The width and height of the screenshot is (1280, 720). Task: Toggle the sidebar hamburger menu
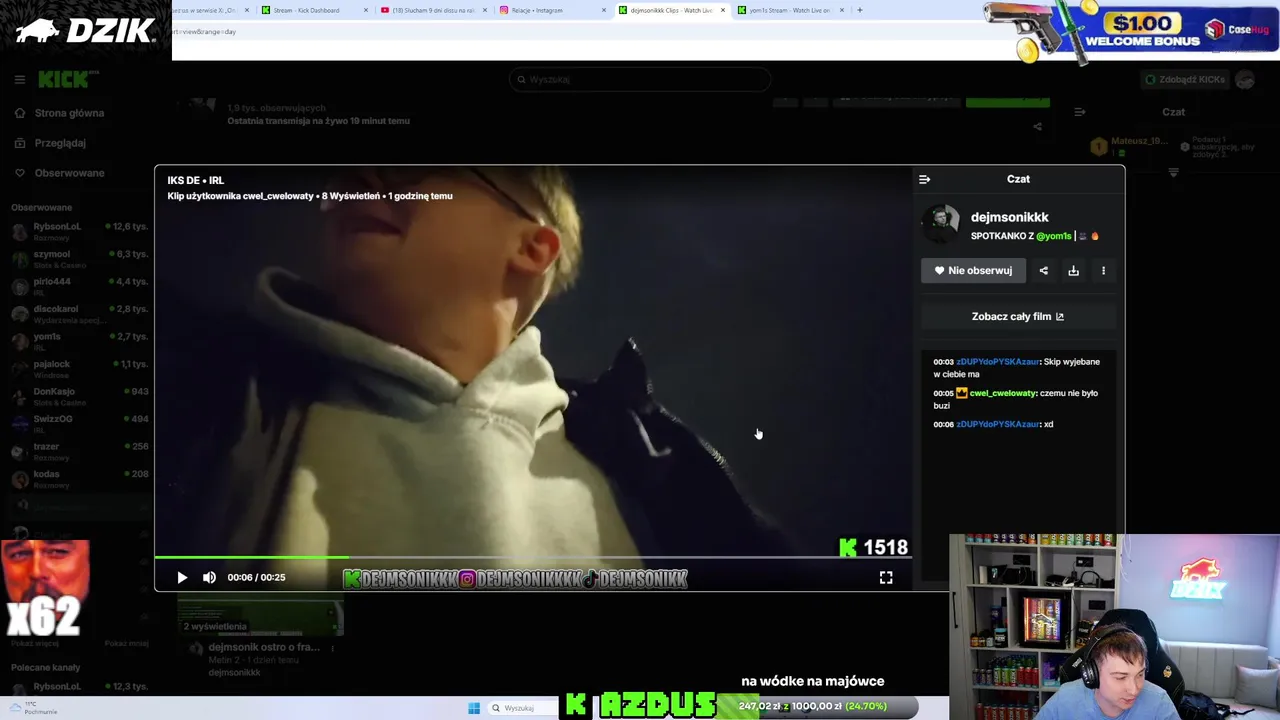coord(19,79)
